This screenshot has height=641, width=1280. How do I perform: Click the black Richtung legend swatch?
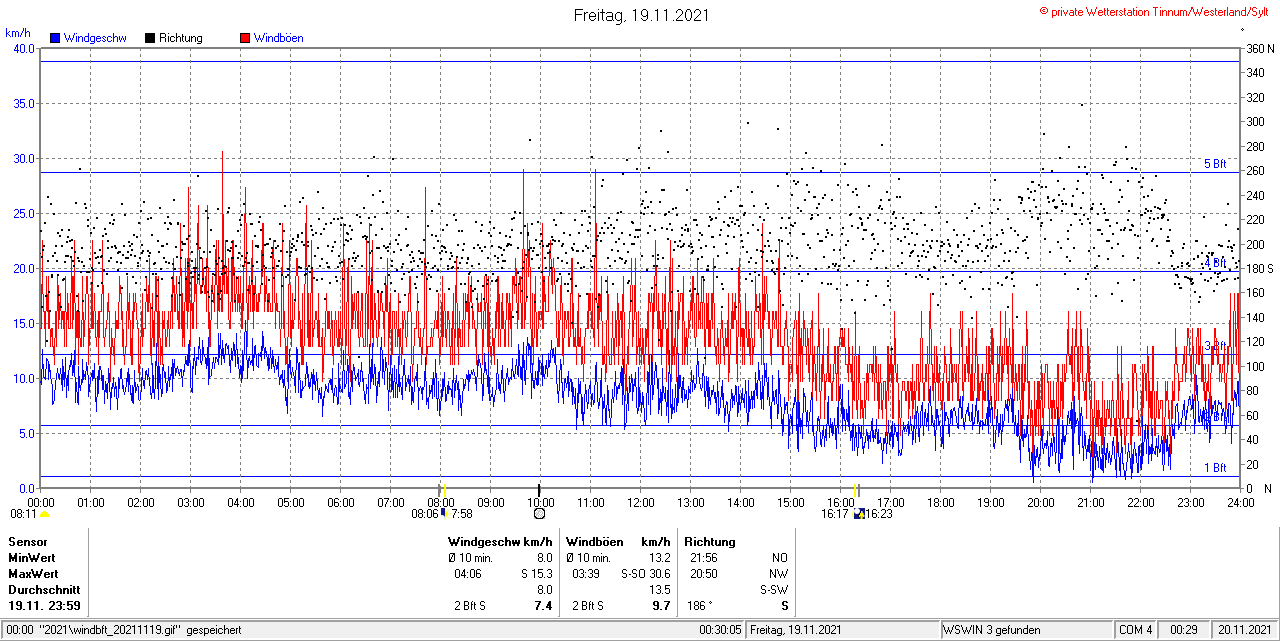click(x=150, y=38)
